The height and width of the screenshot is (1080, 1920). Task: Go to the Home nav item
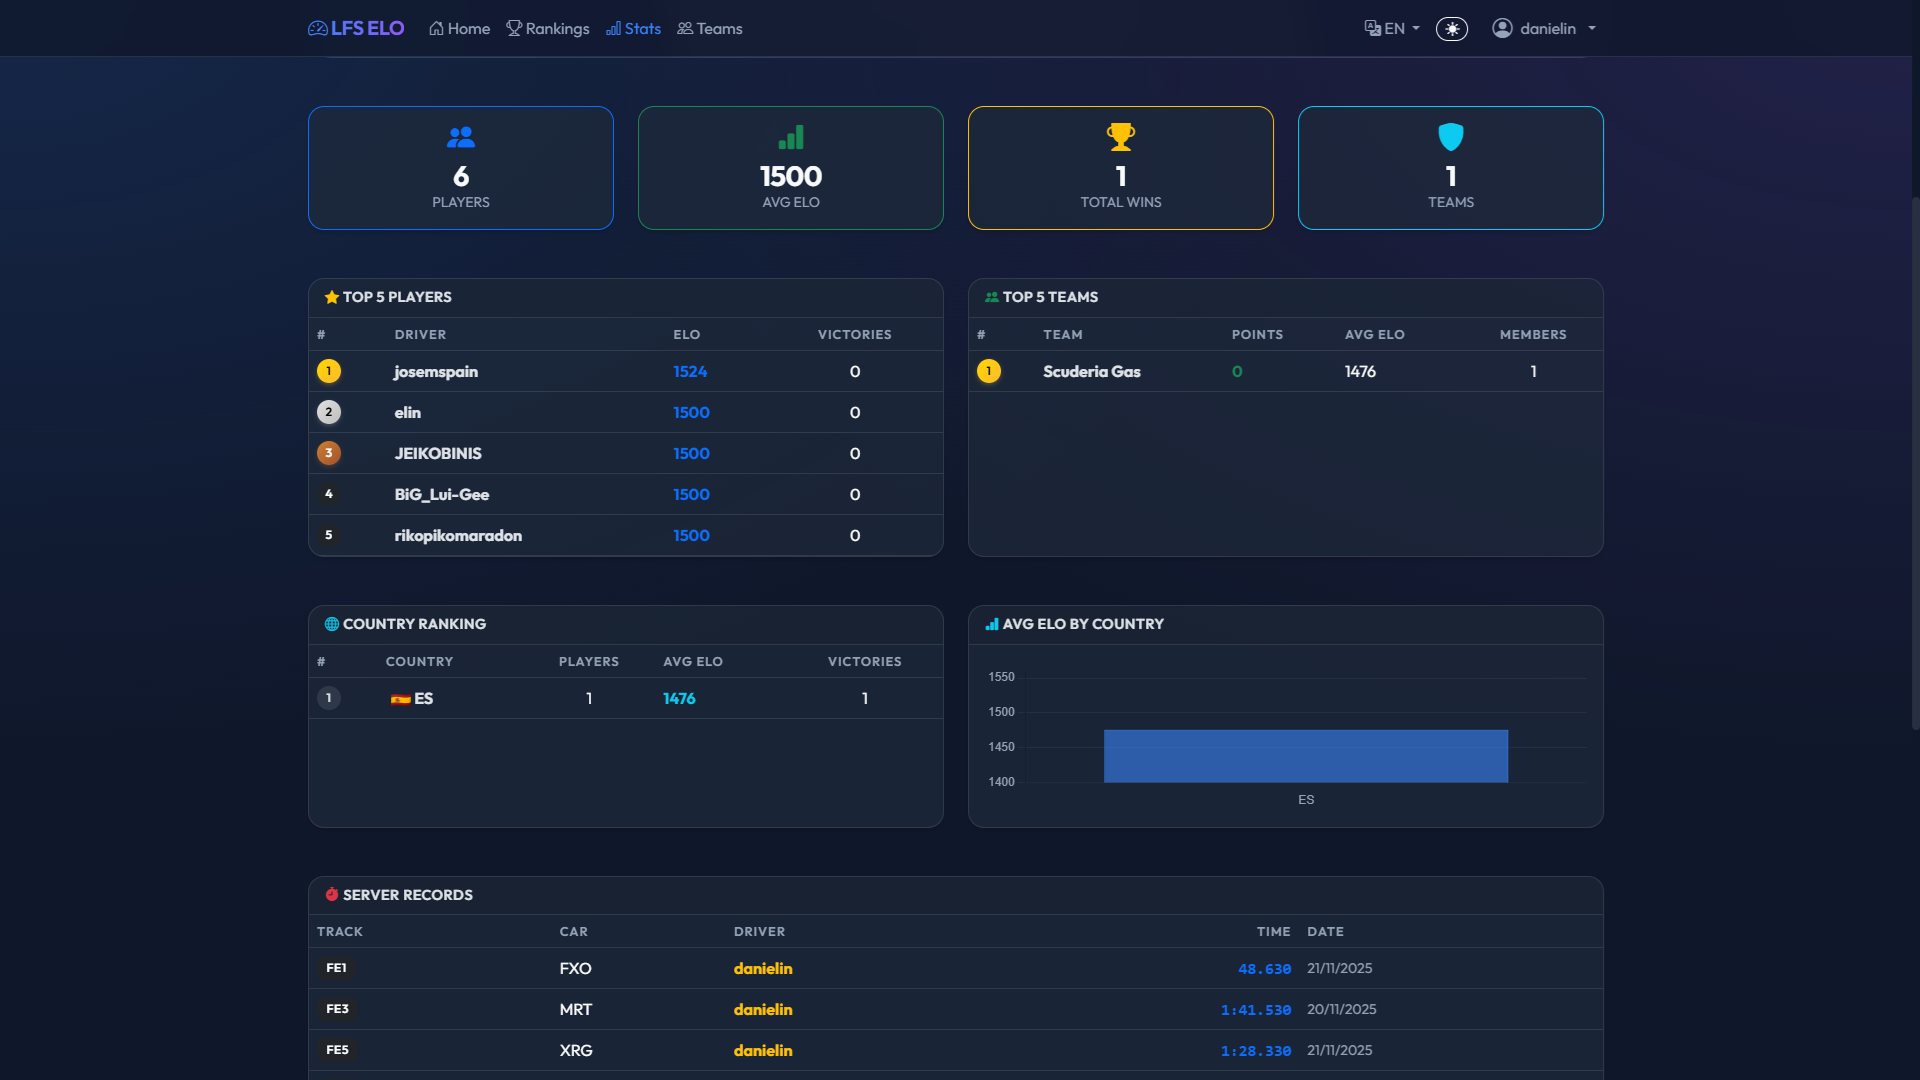pos(459,29)
